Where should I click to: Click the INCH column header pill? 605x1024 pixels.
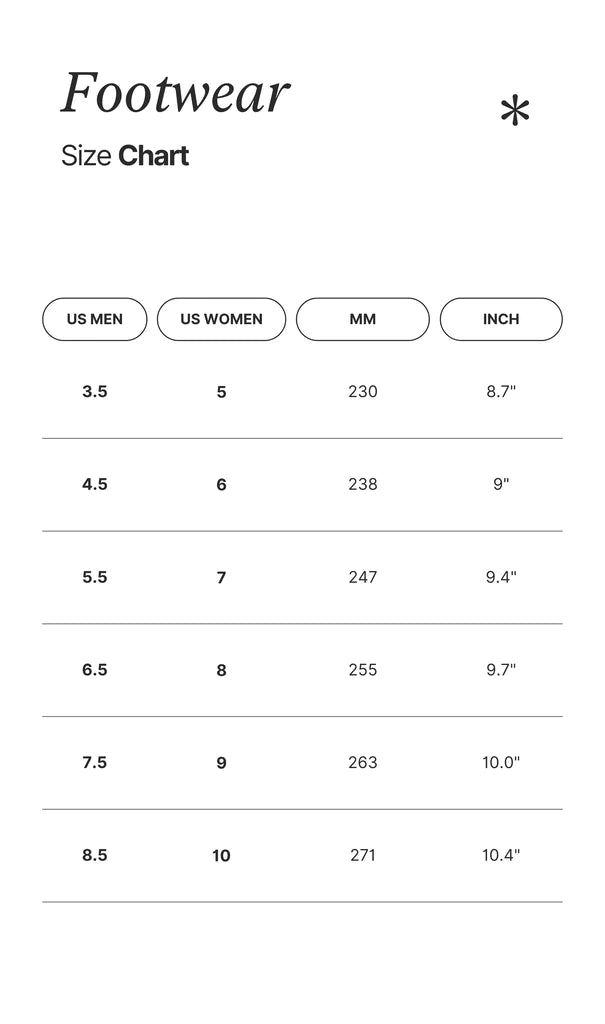pyautogui.click(x=501, y=319)
